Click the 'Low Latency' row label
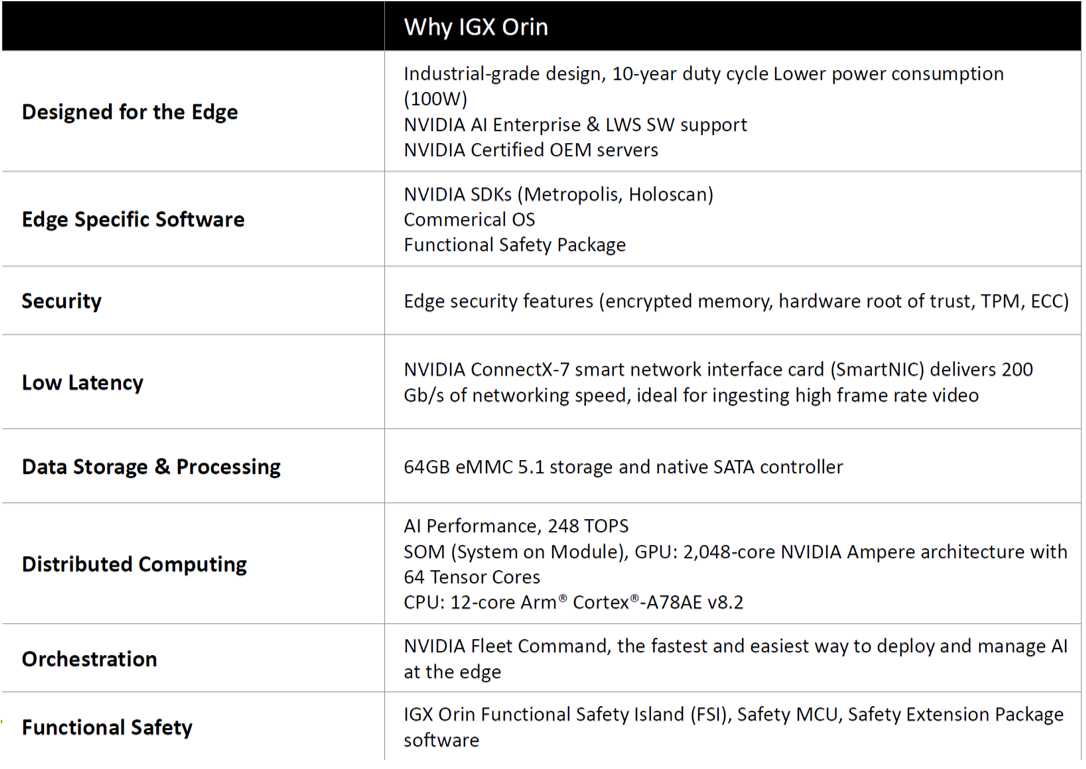 point(82,382)
